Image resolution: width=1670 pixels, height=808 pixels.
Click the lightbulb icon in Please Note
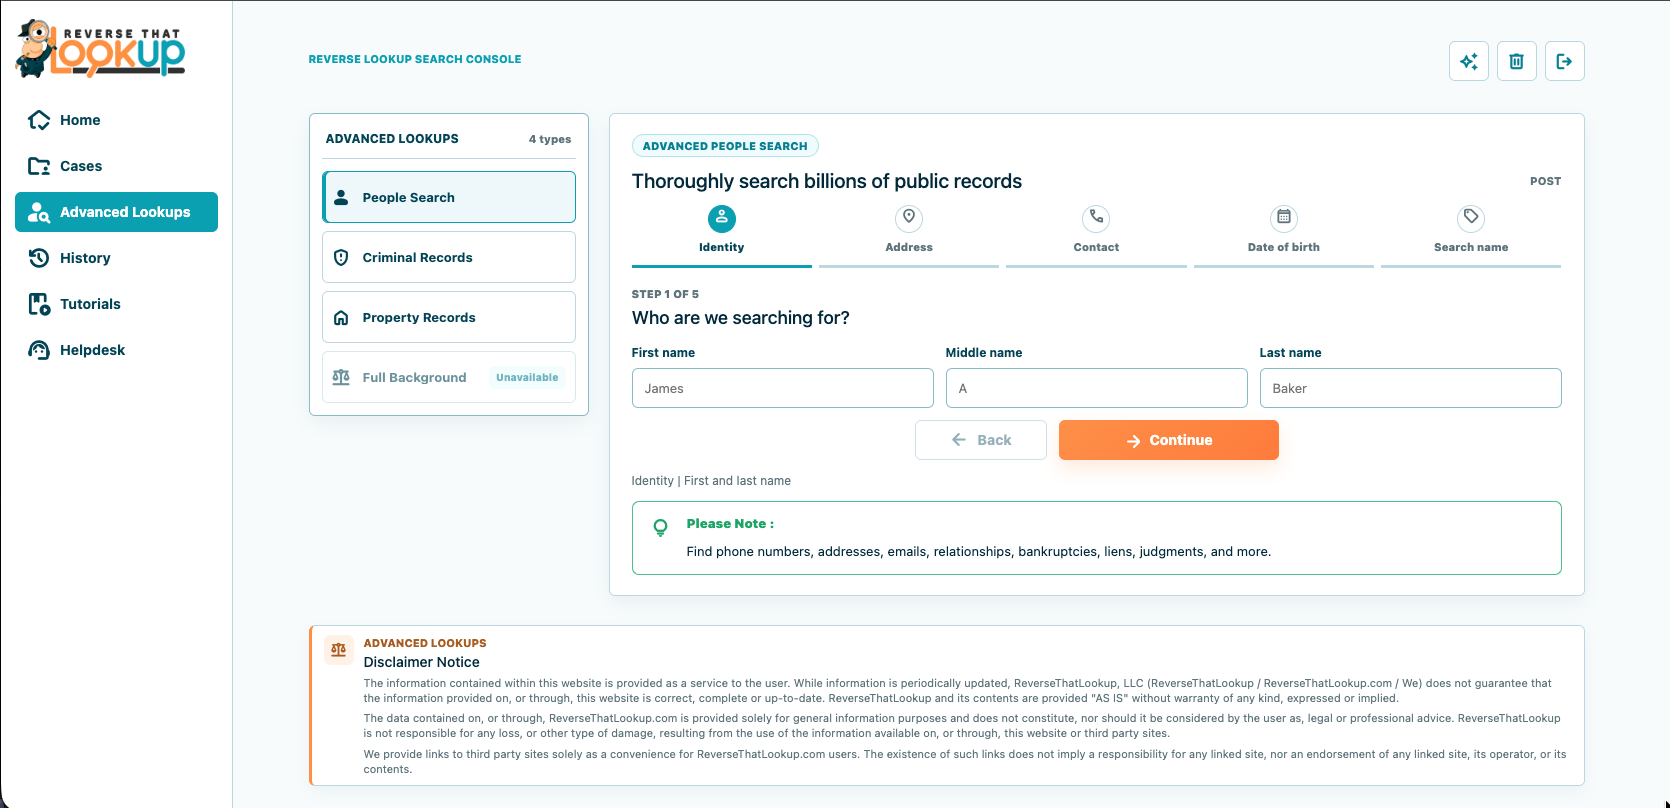tap(660, 527)
